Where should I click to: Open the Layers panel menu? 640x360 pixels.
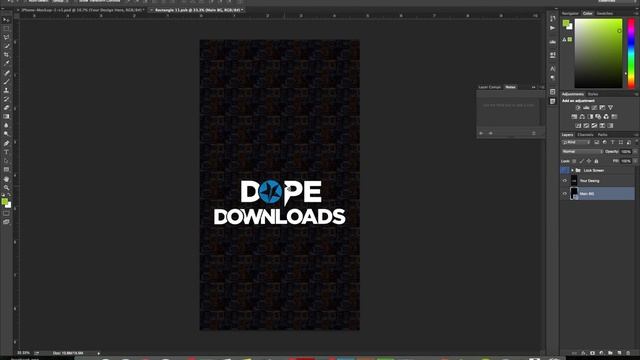[x=636, y=135]
